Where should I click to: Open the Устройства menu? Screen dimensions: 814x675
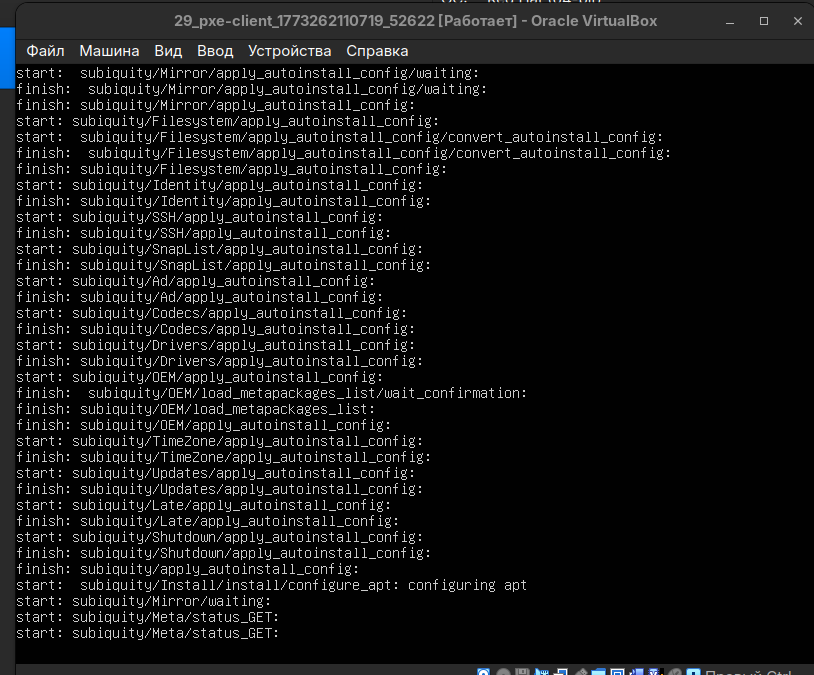(289, 50)
